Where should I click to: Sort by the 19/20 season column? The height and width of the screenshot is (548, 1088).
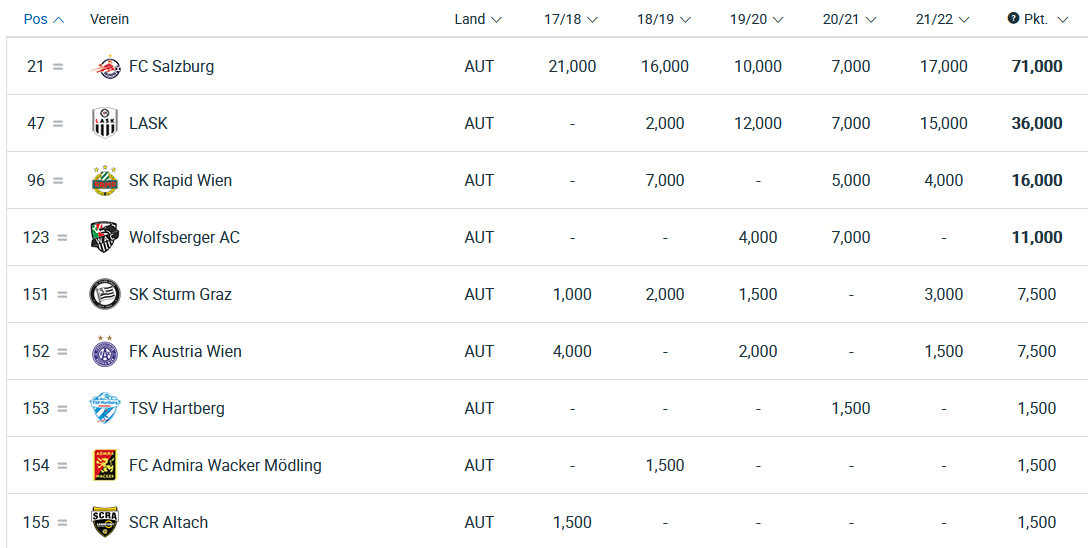pos(756,19)
